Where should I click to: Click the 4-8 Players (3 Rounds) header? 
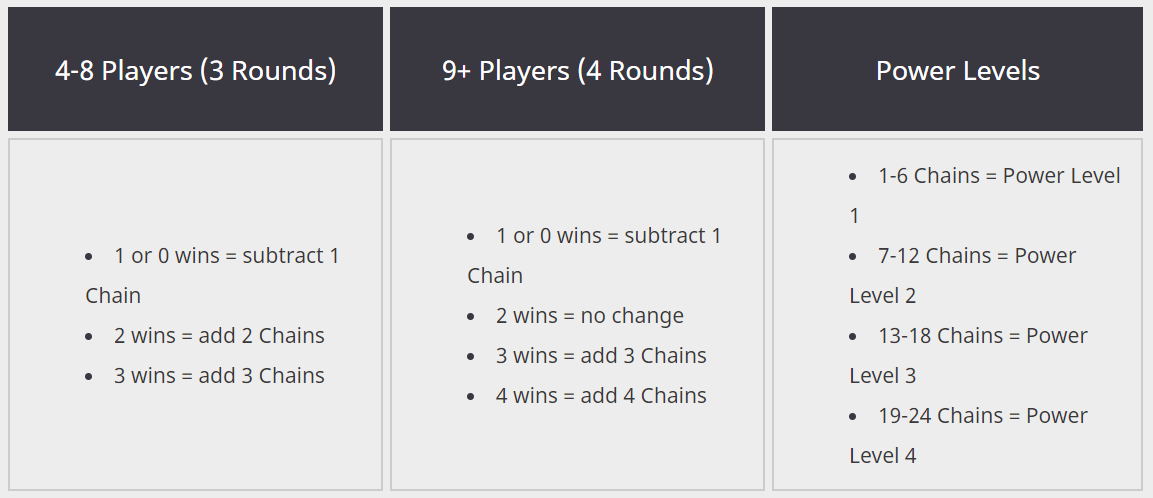[x=196, y=70]
